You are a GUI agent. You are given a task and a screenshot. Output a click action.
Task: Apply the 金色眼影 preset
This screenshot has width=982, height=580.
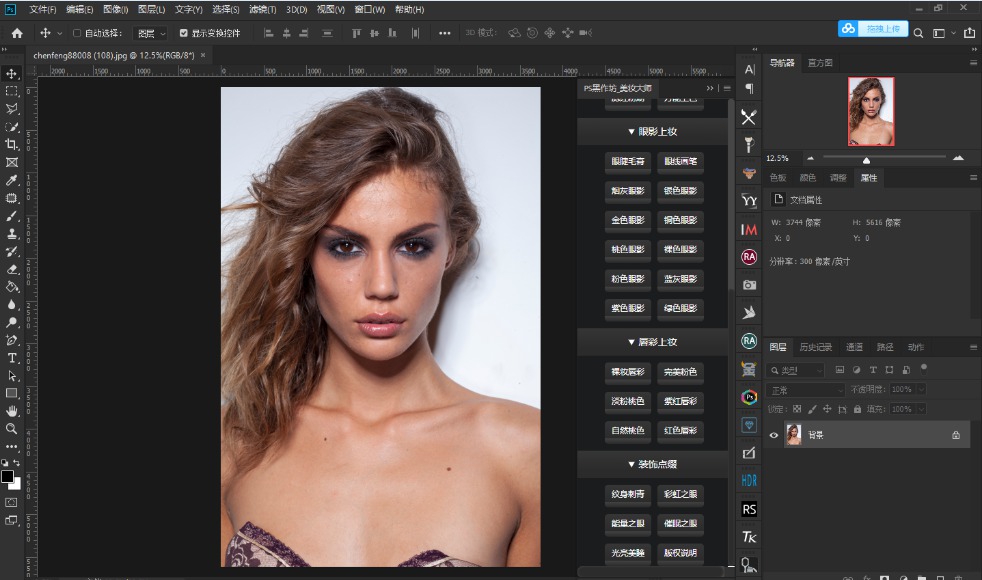[628, 220]
